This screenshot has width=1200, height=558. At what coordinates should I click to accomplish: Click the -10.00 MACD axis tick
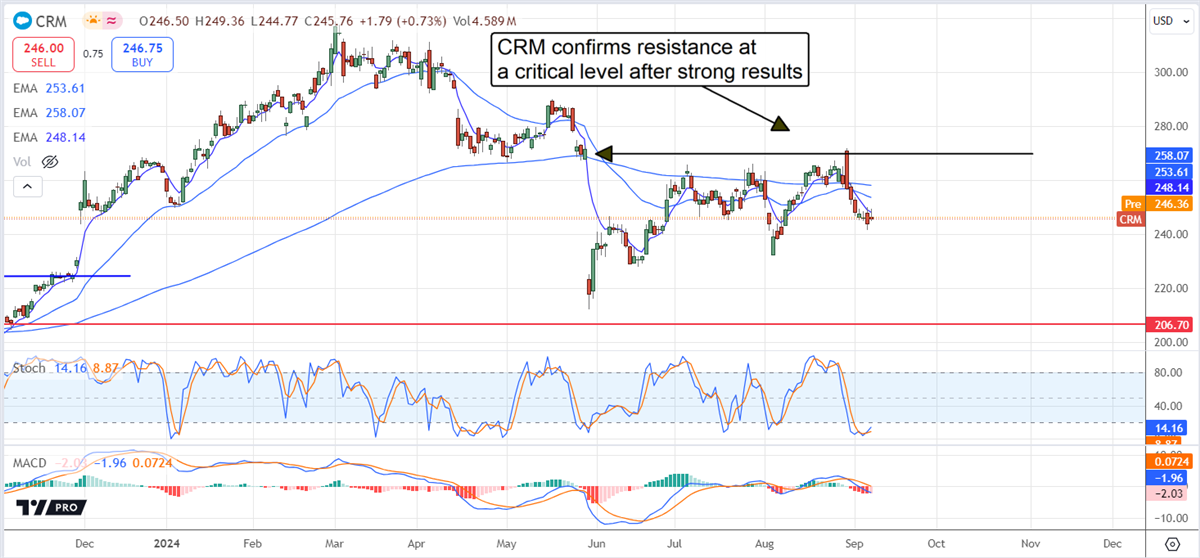(1171, 517)
